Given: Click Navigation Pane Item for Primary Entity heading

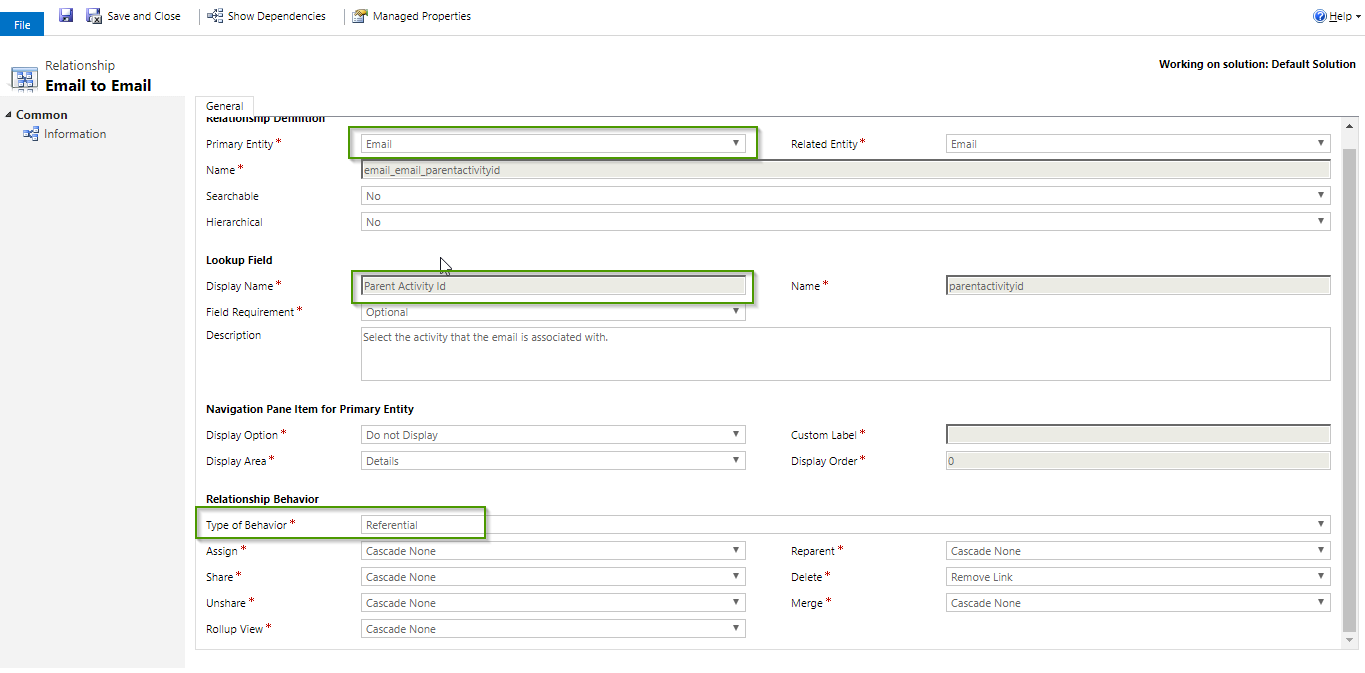Looking at the screenshot, I should [x=310, y=409].
